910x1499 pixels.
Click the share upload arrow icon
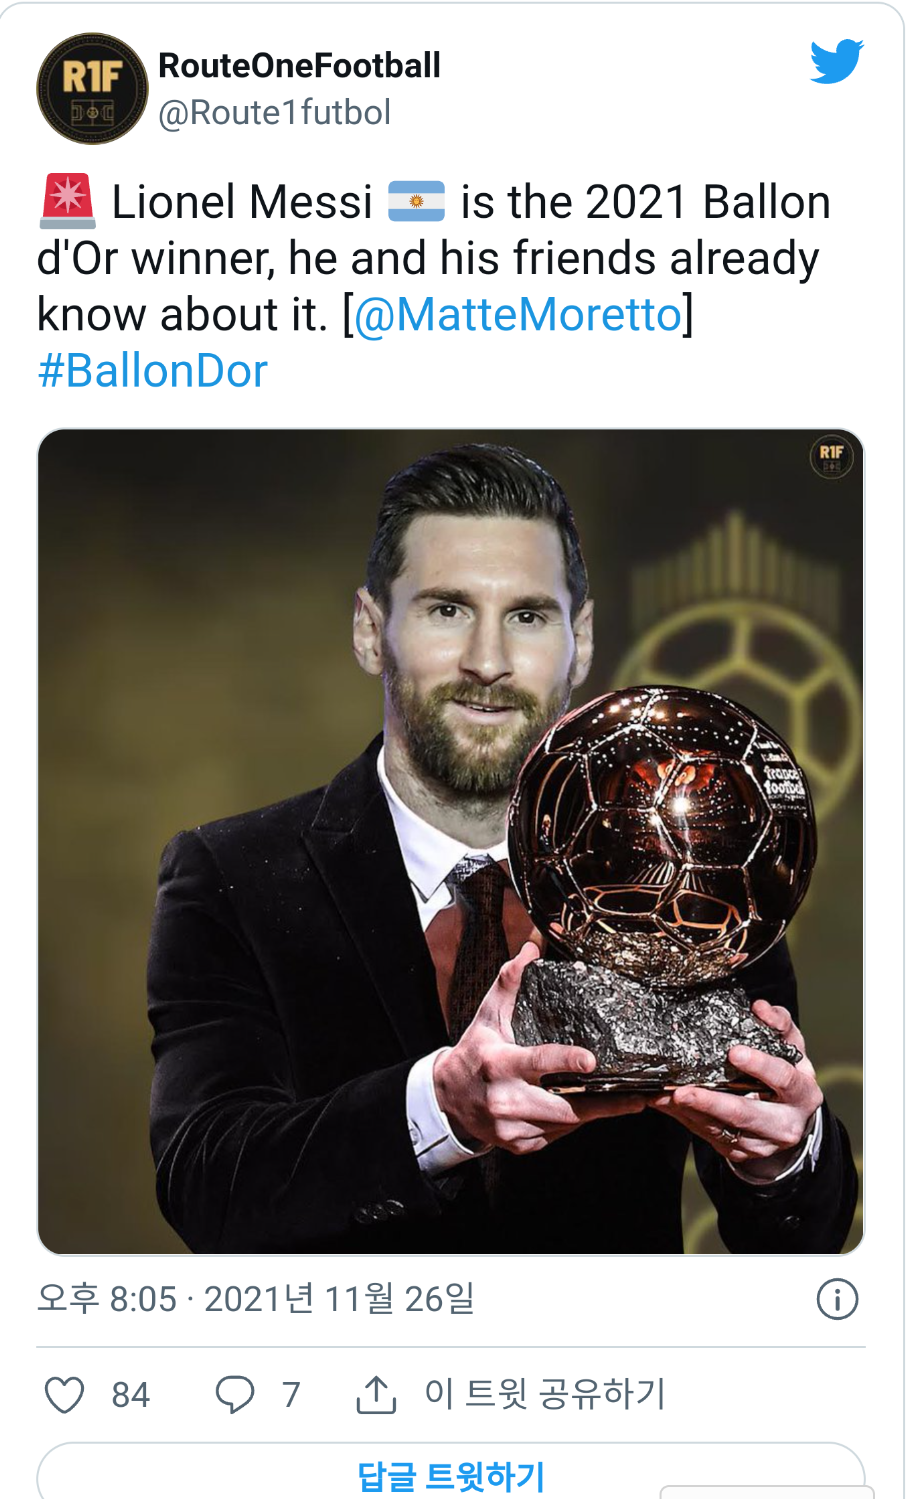pyautogui.click(x=376, y=1394)
